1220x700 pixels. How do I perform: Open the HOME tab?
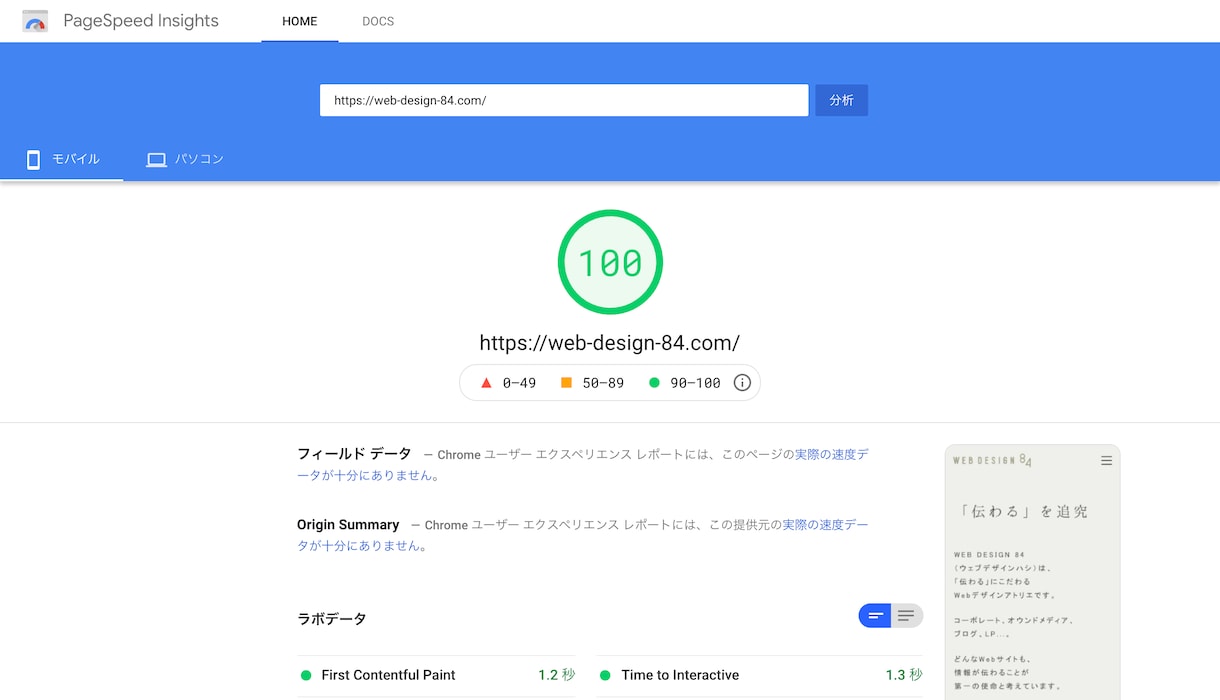300,21
